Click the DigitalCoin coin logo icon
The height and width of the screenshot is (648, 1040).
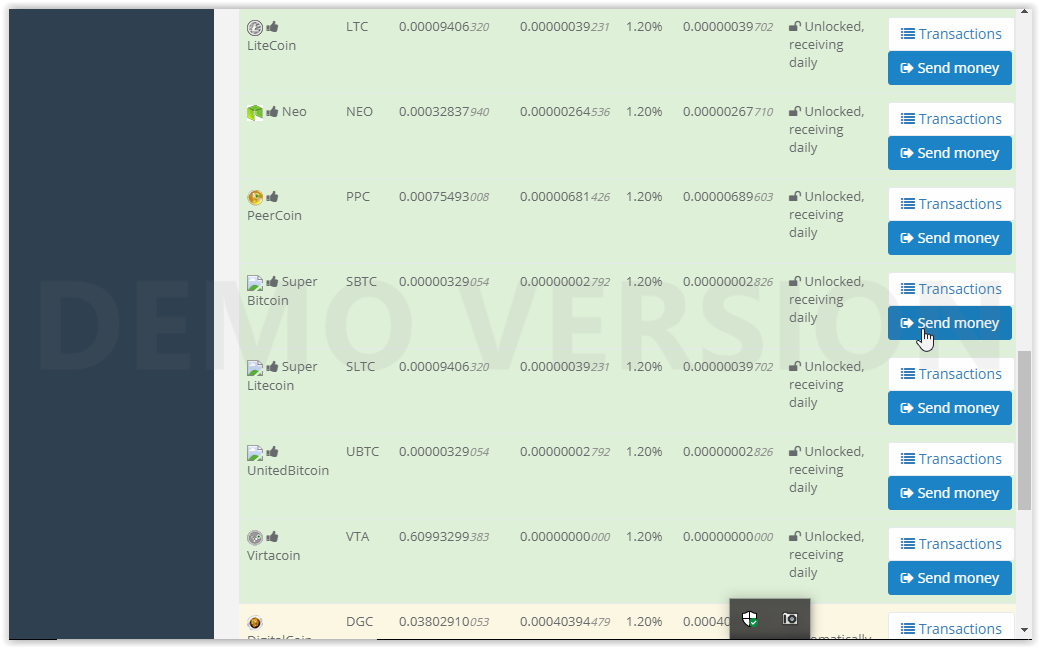255,623
